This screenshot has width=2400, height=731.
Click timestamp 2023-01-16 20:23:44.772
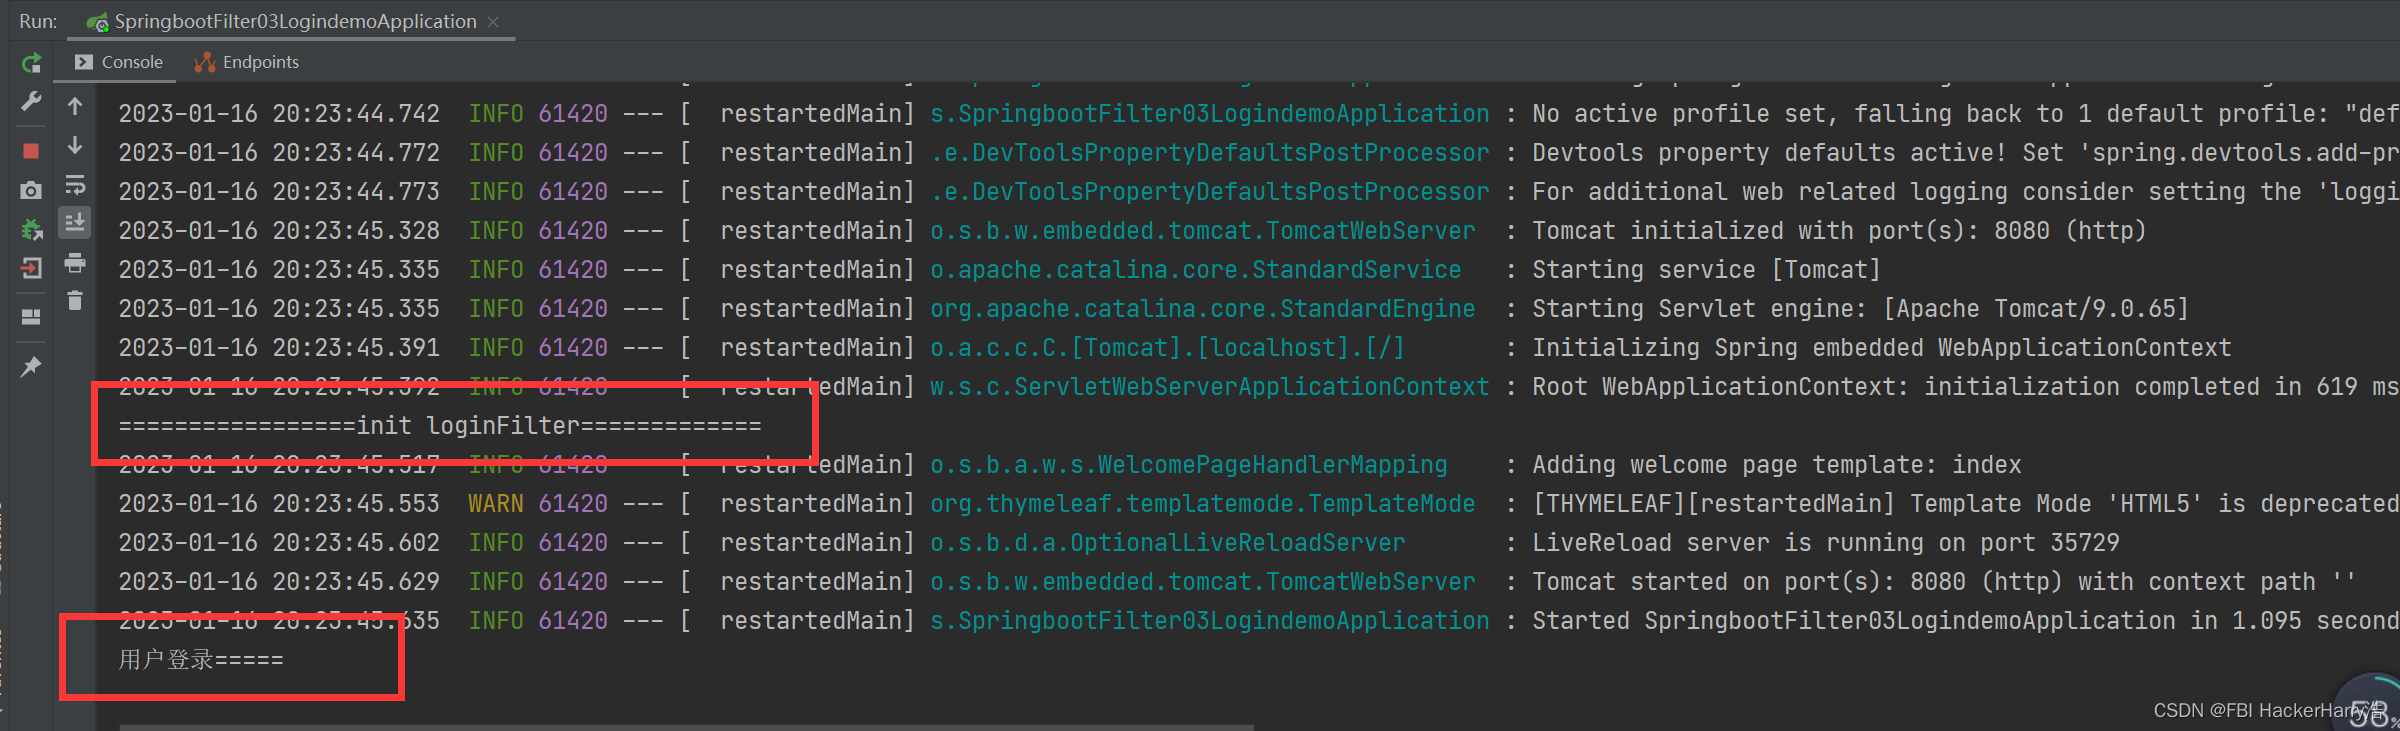(279, 153)
